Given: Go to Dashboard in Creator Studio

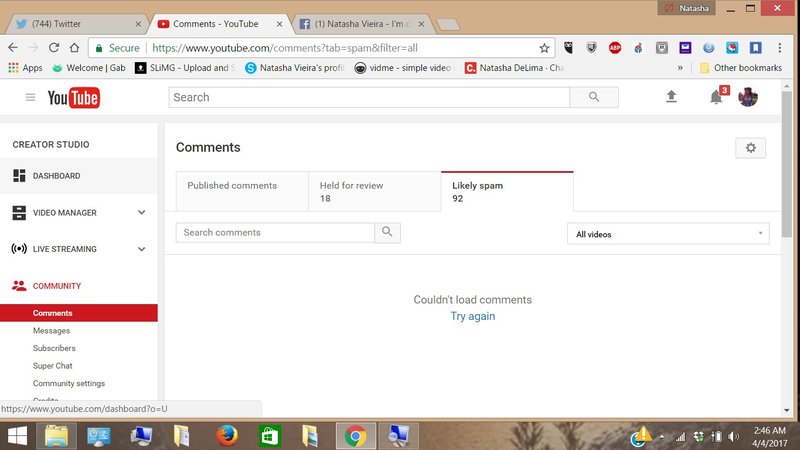Looking at the screenshot, I should (56, 176).
